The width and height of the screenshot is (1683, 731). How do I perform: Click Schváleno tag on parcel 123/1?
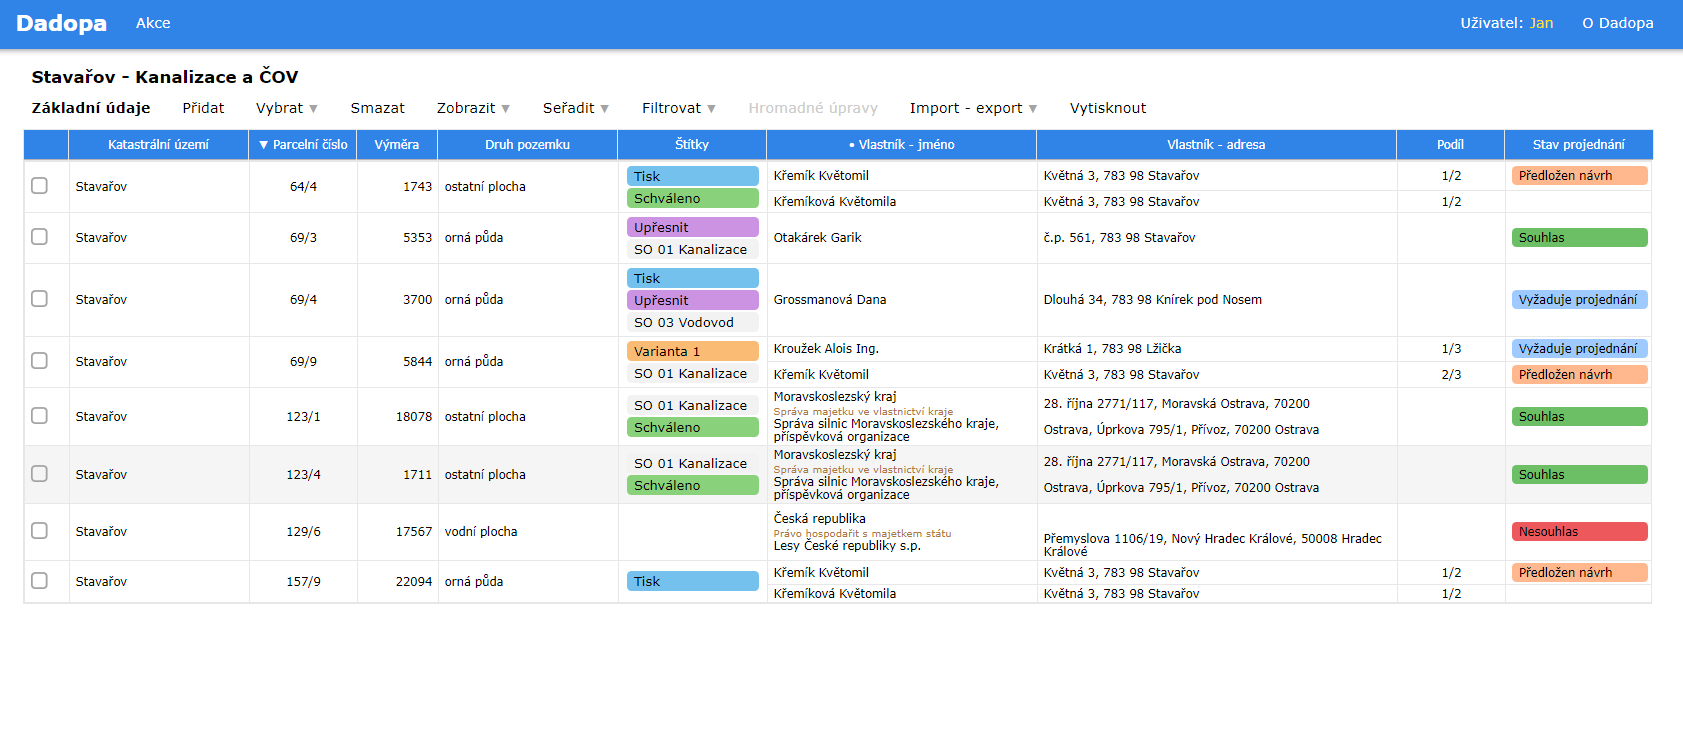point(692,428)
